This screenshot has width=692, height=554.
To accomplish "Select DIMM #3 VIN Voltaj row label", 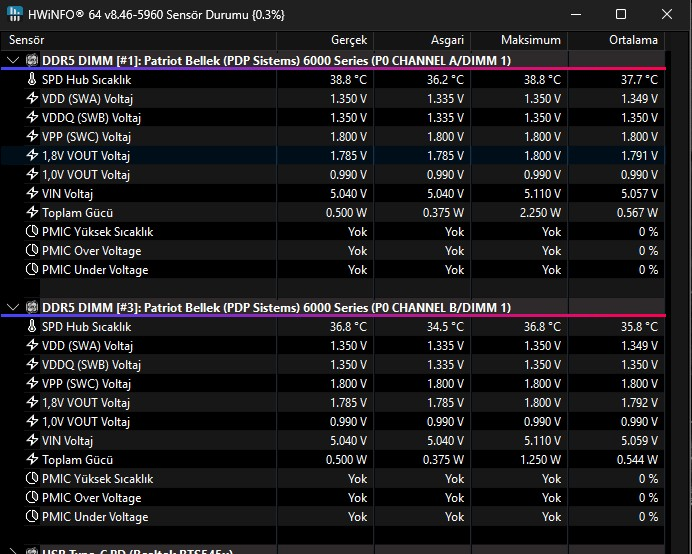I will pyautogui.click(x=68, y=441).
